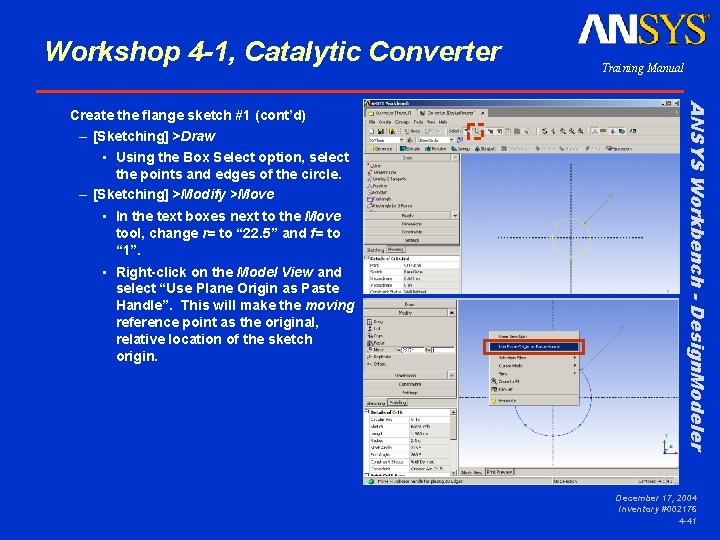Image resolution: width=720 pixels, height=540 pixels.
Task: Open the Tools menu in upper screenshot
Action: (418, 122)
